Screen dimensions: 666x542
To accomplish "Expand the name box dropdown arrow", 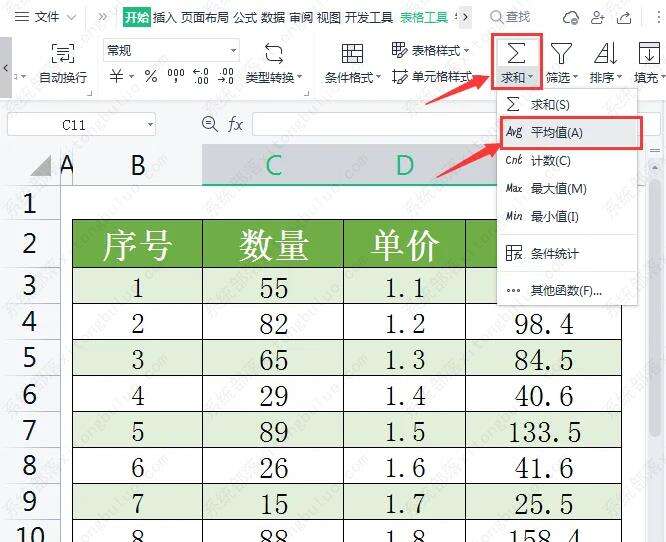I will [x=150, y=125].
